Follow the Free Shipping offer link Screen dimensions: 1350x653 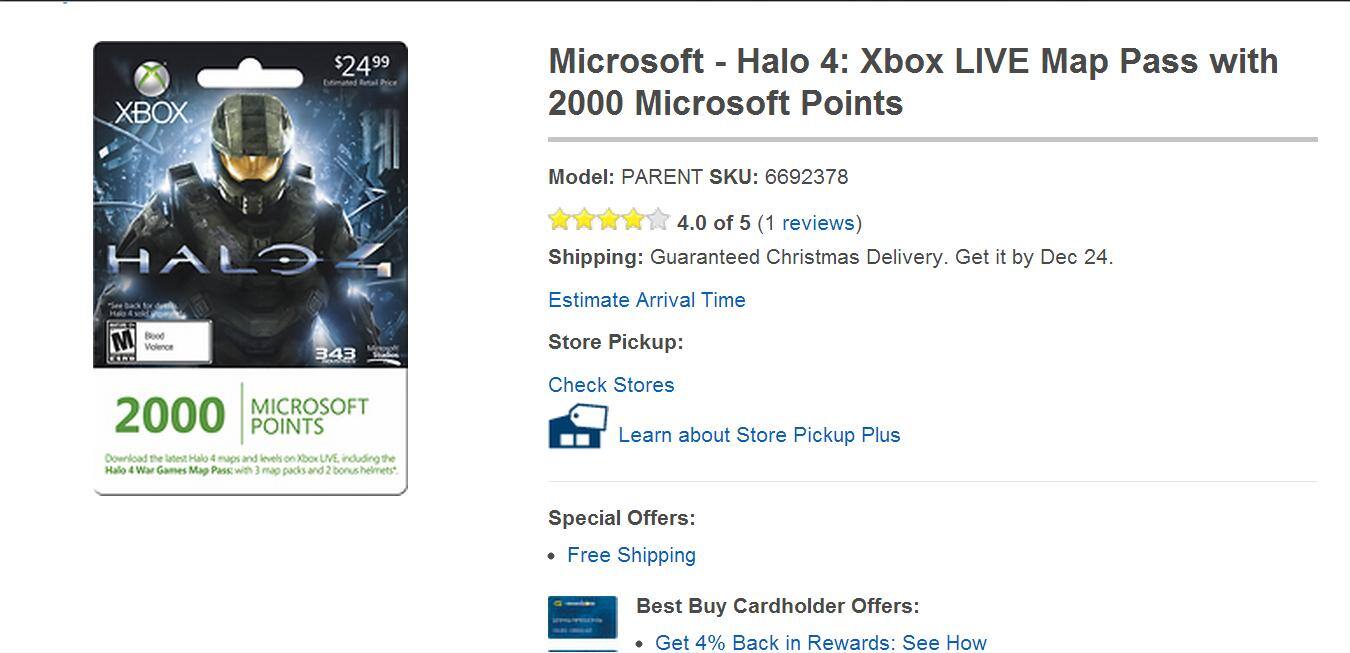[631, 555]
